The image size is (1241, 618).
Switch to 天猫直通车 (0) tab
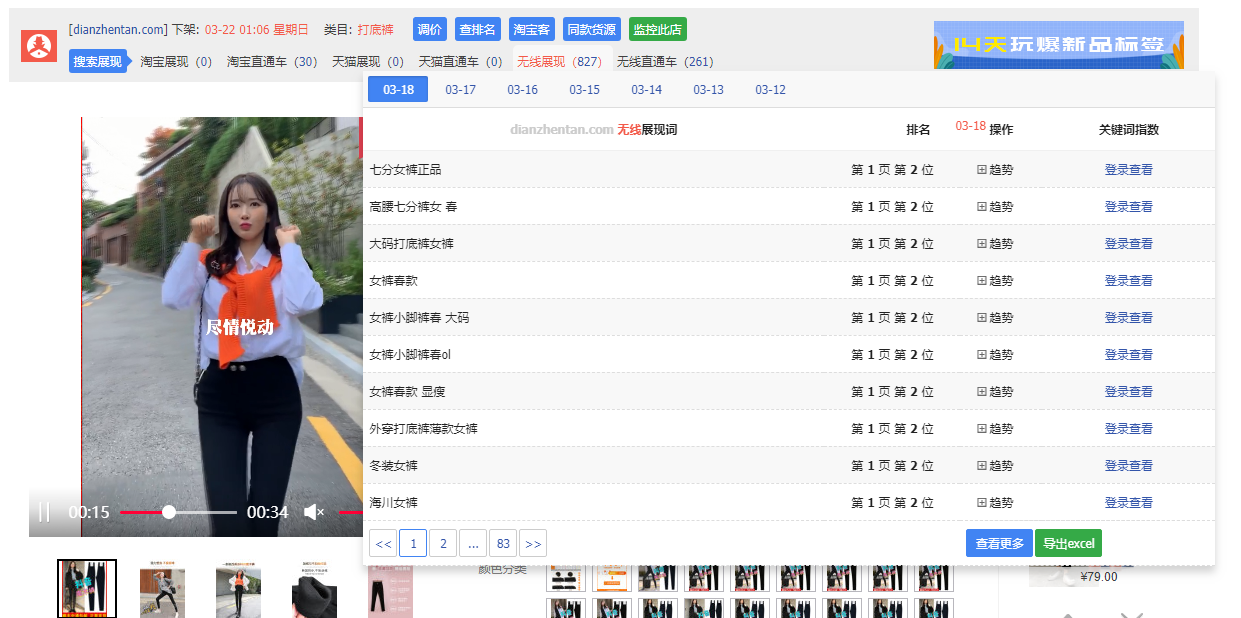click(460, 61)
